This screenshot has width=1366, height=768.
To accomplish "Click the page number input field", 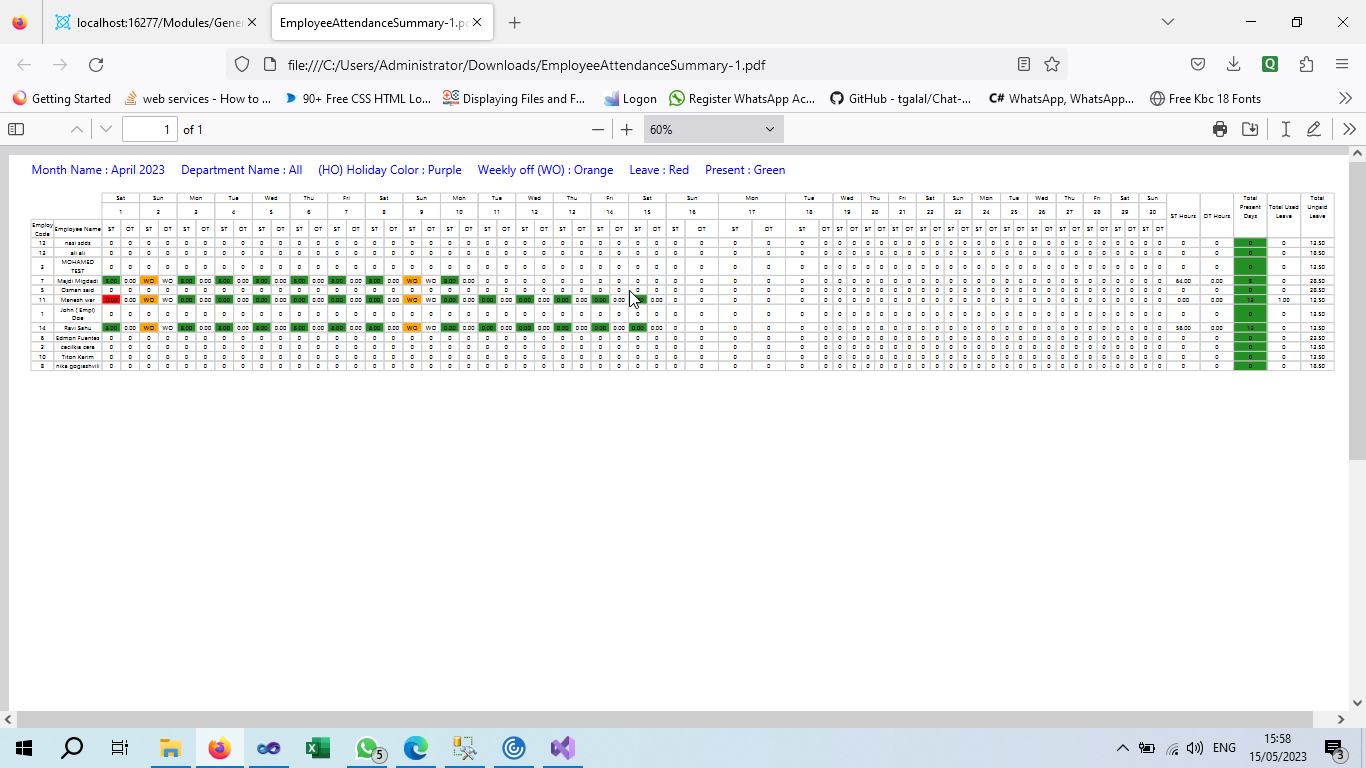I will coord(150,129).
